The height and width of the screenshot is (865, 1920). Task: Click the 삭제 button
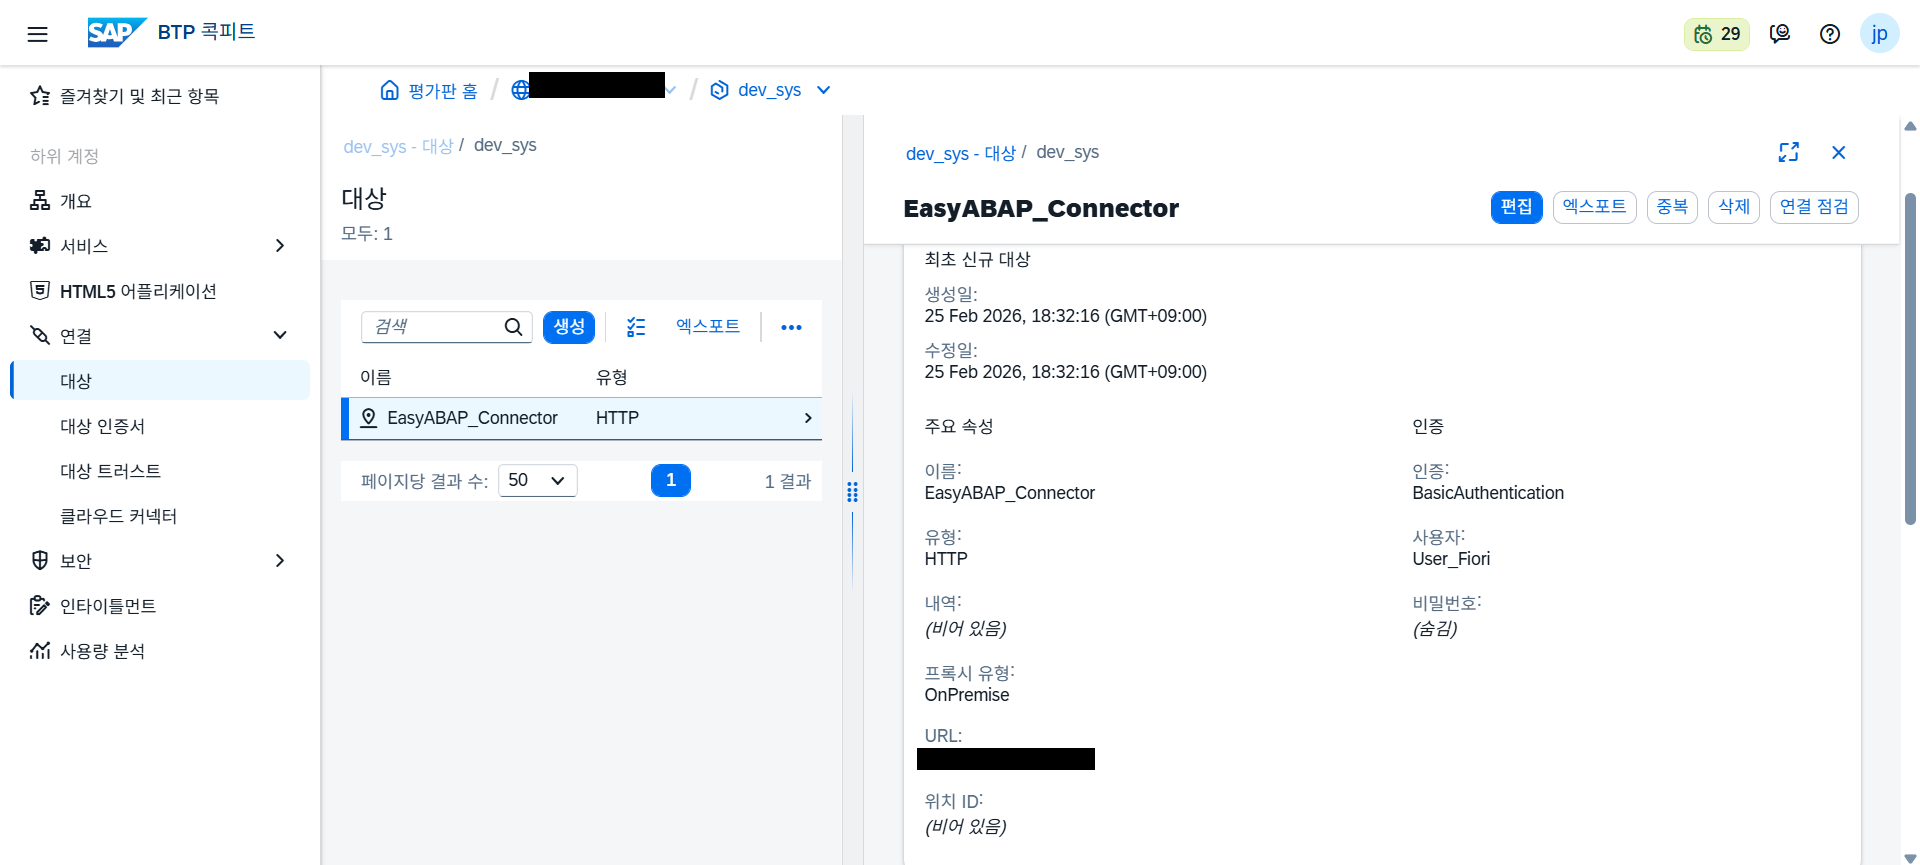pyautogui.click(x=1733, y=207)
